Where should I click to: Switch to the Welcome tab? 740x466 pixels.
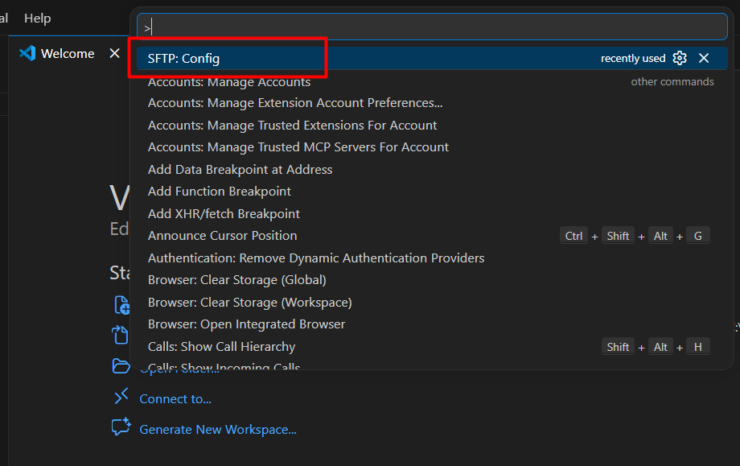(x=67, y=54)
